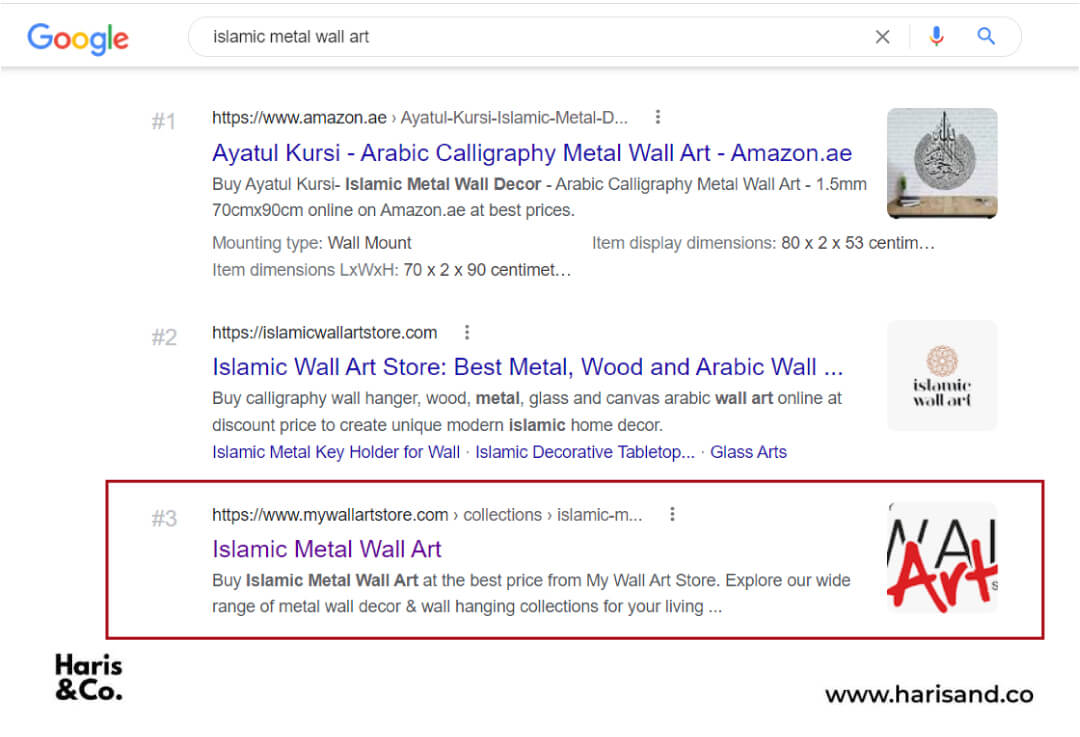Open Islamic Wall Art Store result title
This screenshot has height=737, width=1080.
528,367
